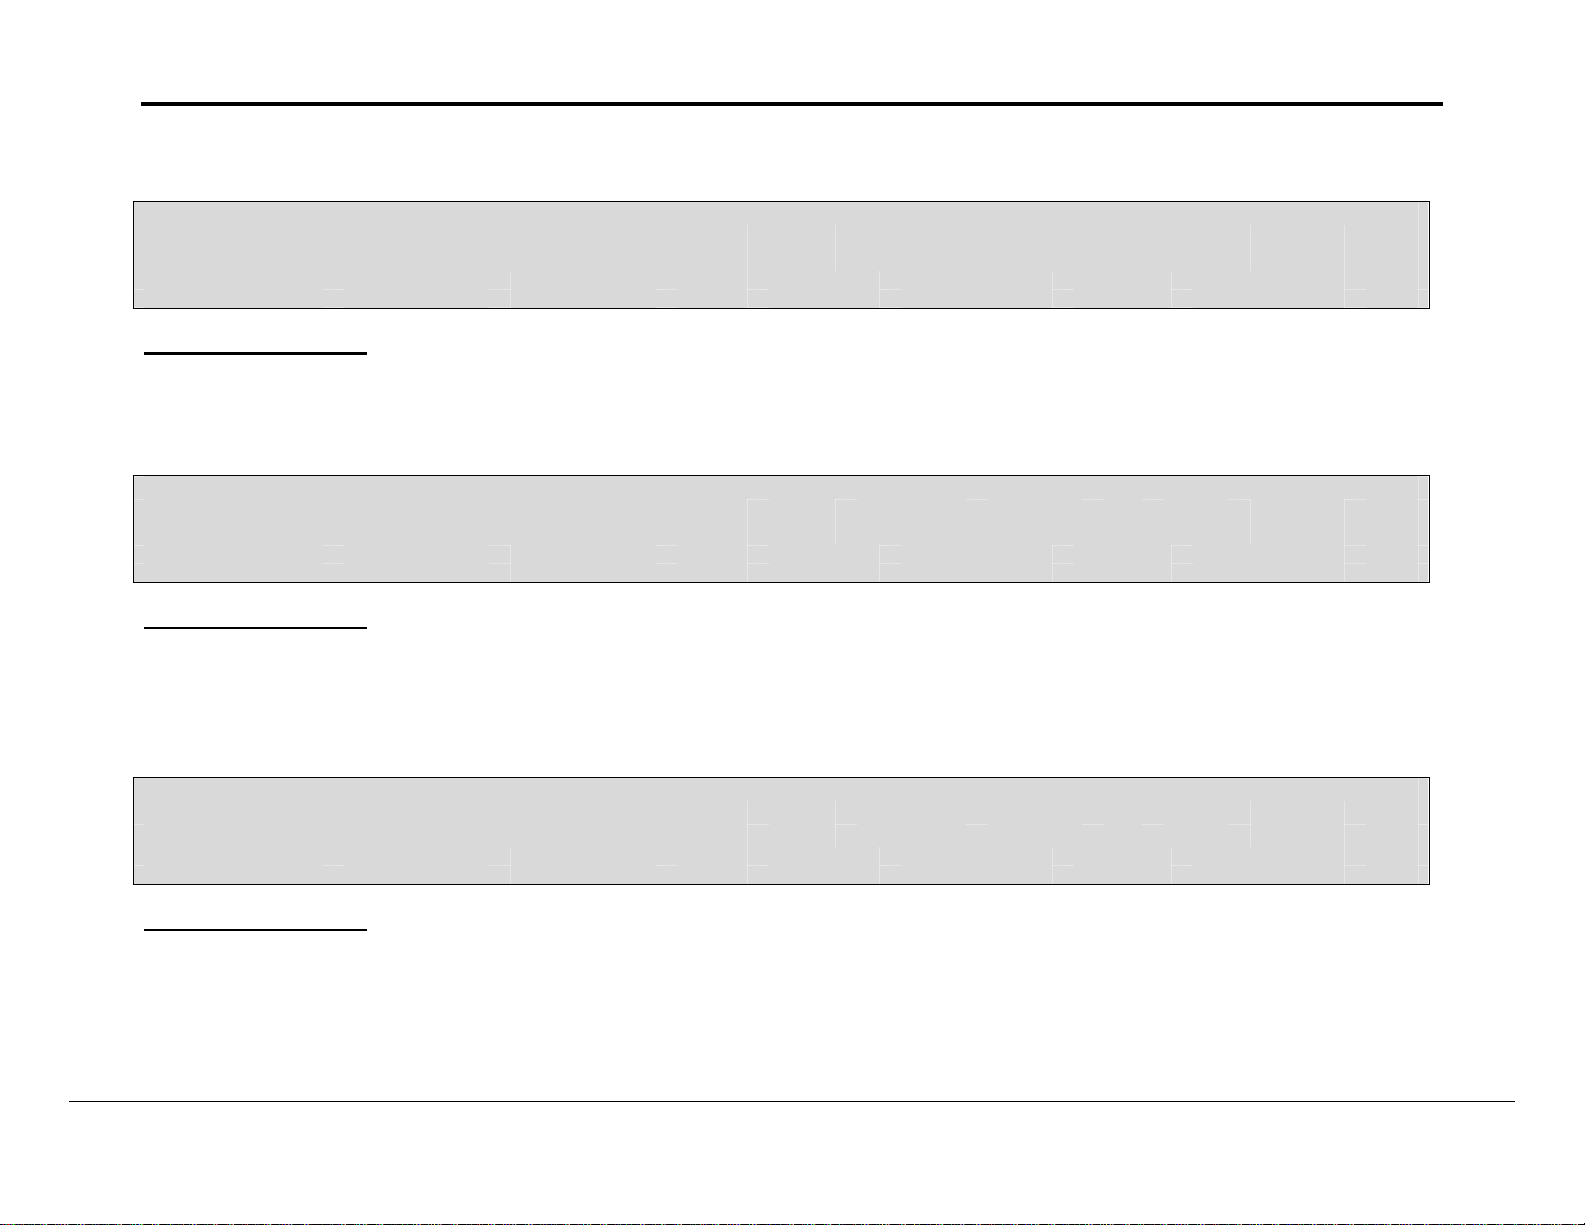1585x1225 pixels.
Task: Click blank space between third underline and footer line
Action: tap(790, 1015)
